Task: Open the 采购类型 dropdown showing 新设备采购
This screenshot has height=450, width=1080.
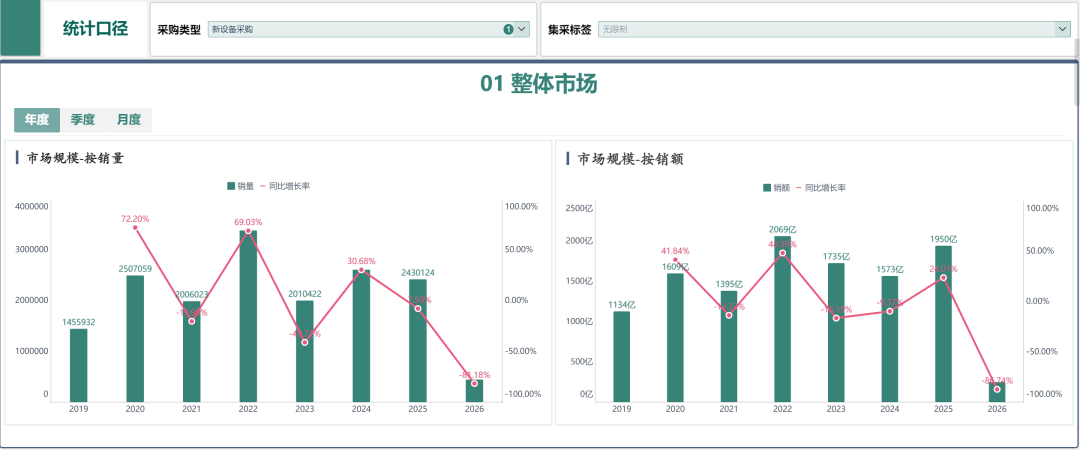Action: pyautogui.click(x=368, y=29)
